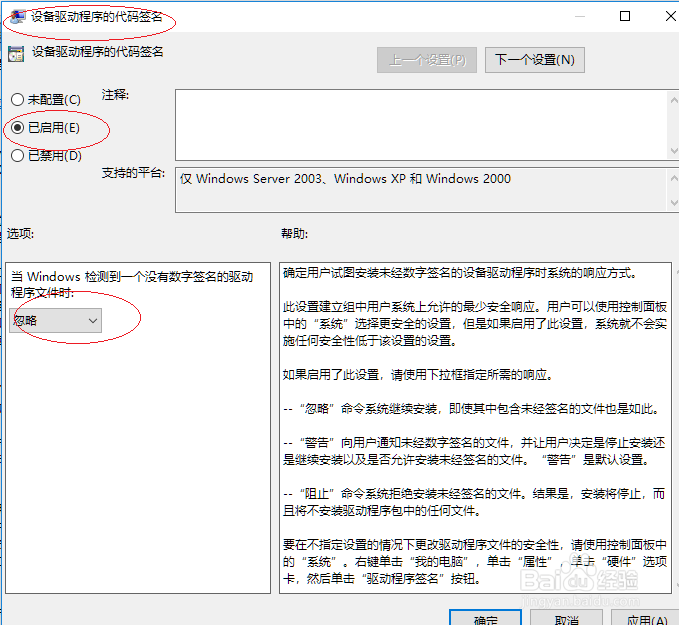Viewport: 679px width, 625px height.
Task: Click the down arrow of 注释 scrollbar
Action: [674, 151]
